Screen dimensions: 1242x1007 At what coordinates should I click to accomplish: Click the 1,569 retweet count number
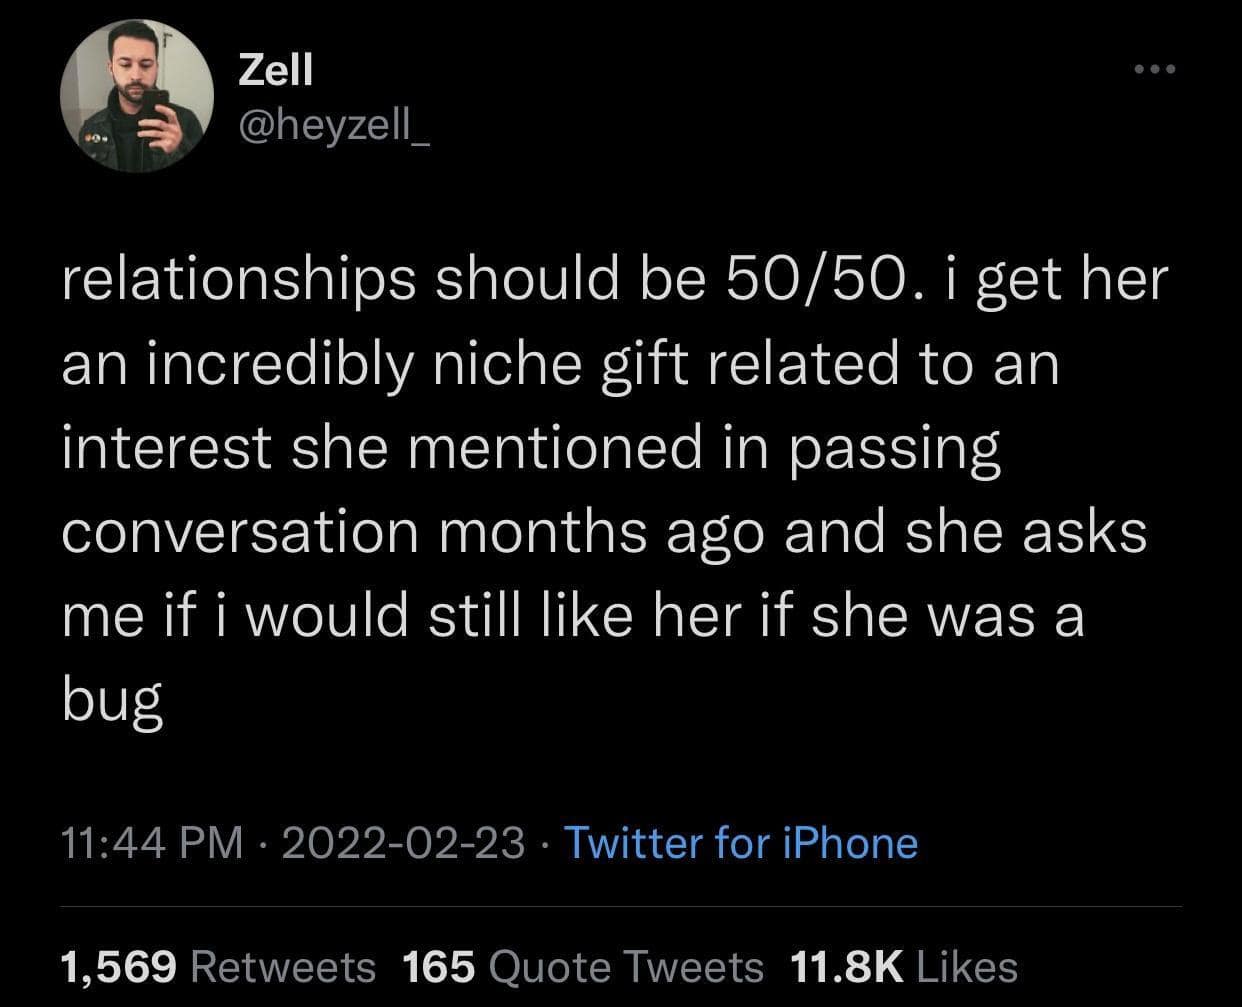(x=119, y=966)
